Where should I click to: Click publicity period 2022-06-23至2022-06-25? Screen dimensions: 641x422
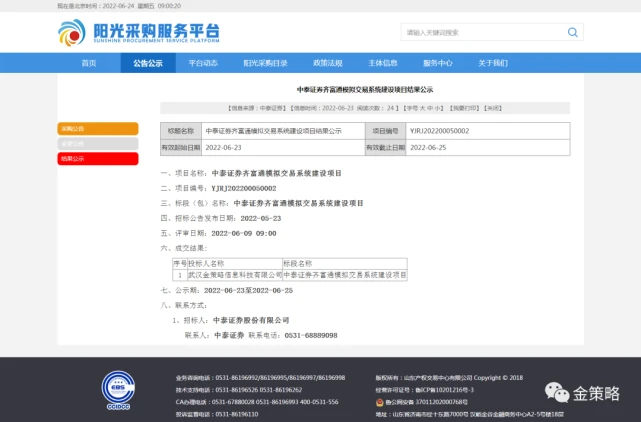tap(249, 290)
